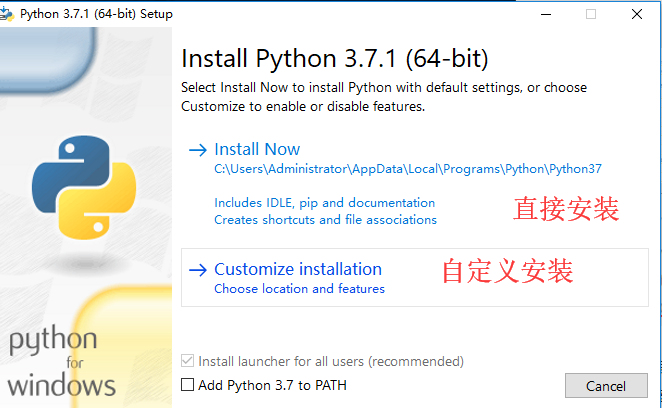Click the Install Now option

[257, 150]
